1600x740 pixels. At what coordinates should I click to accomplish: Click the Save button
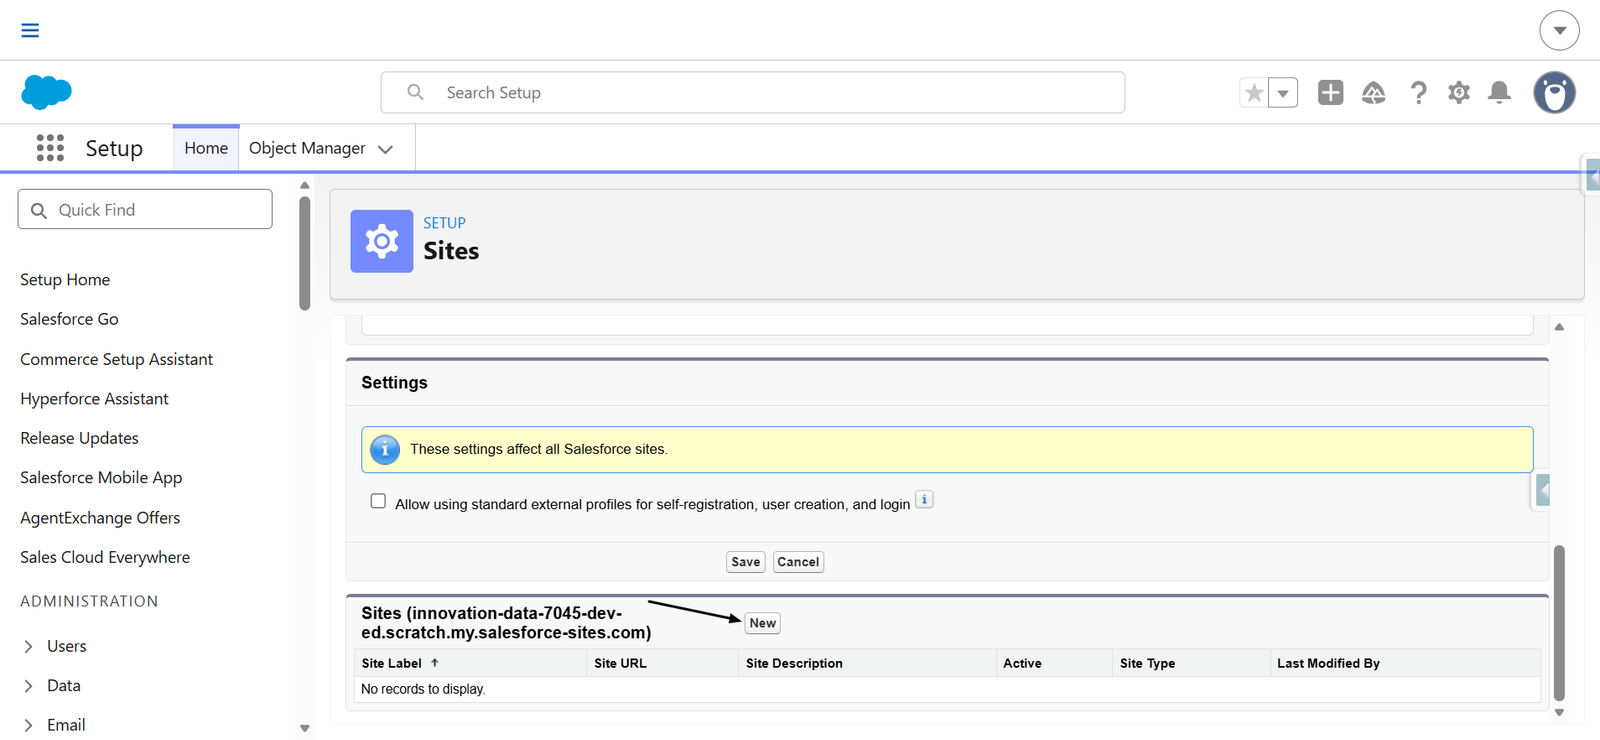point(745,562)
